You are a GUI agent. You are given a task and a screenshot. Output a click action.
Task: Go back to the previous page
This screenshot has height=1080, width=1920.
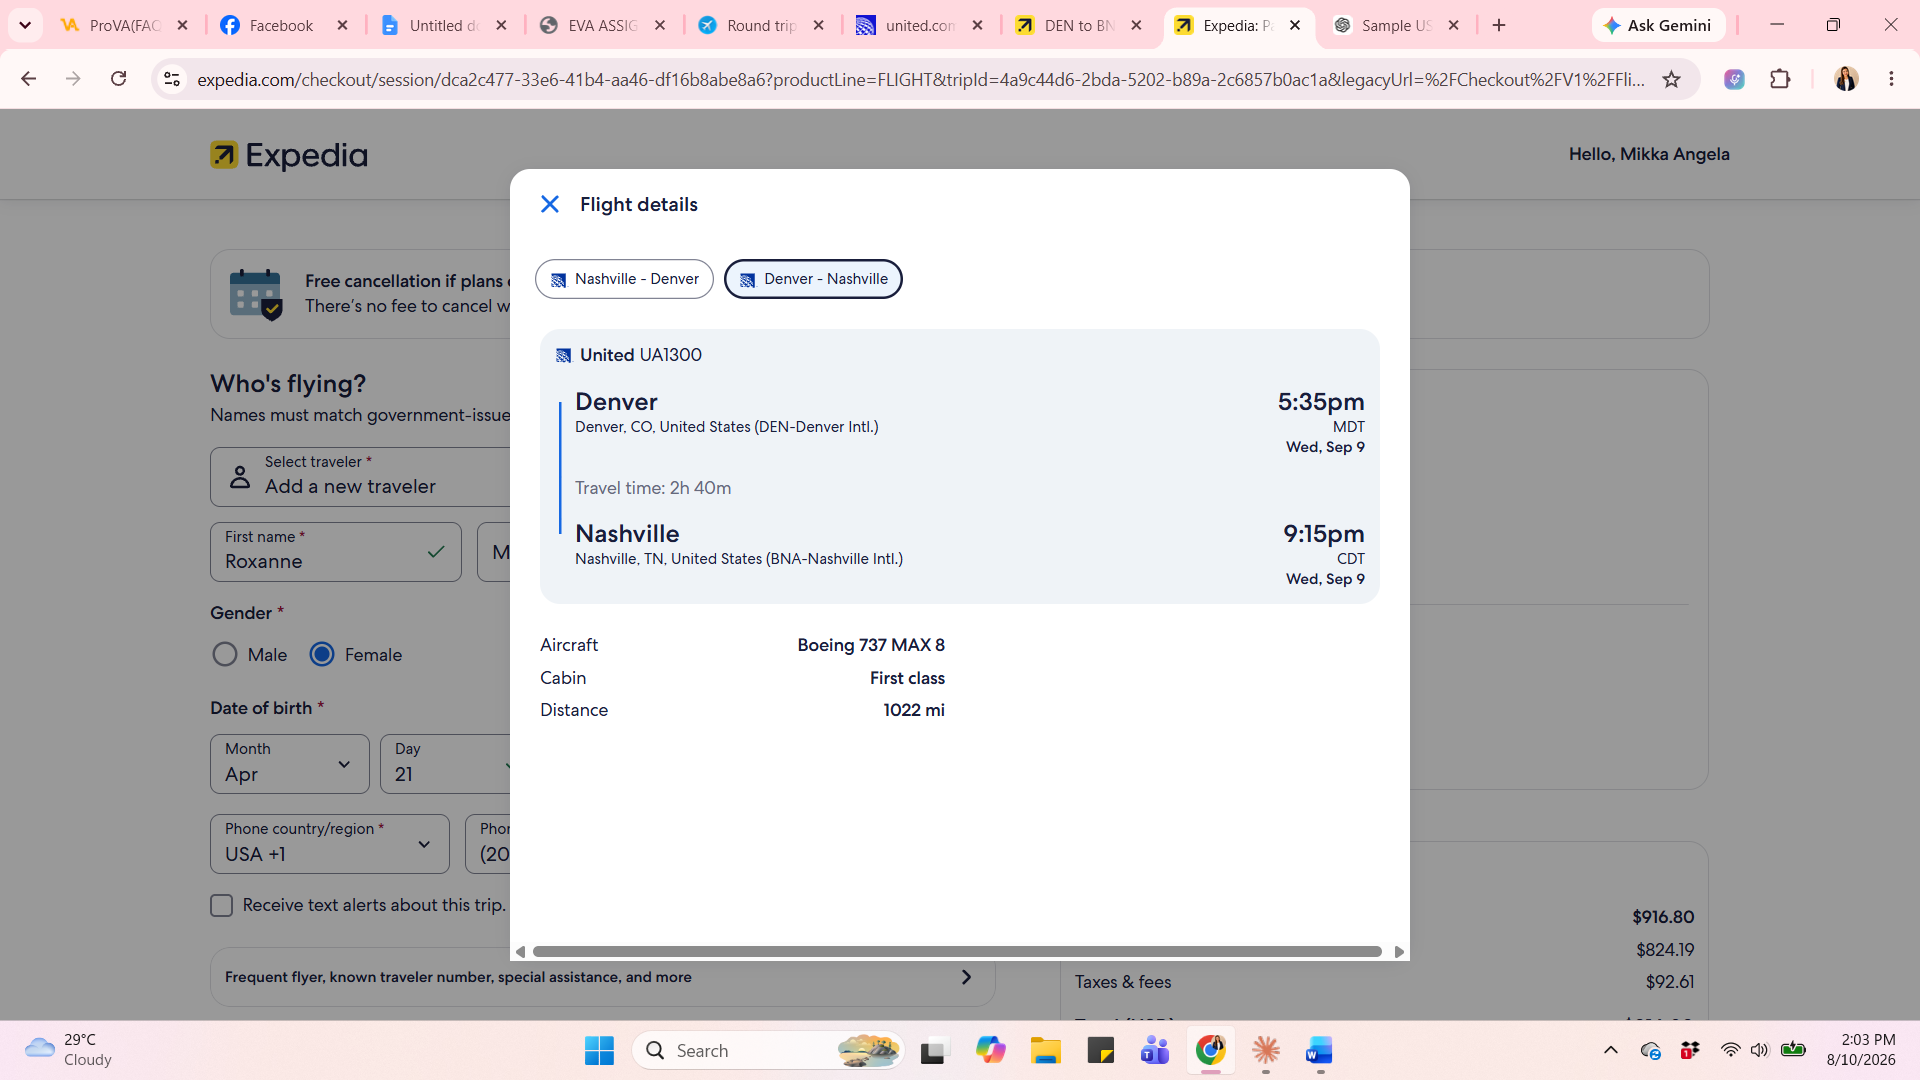click(28, 79)
